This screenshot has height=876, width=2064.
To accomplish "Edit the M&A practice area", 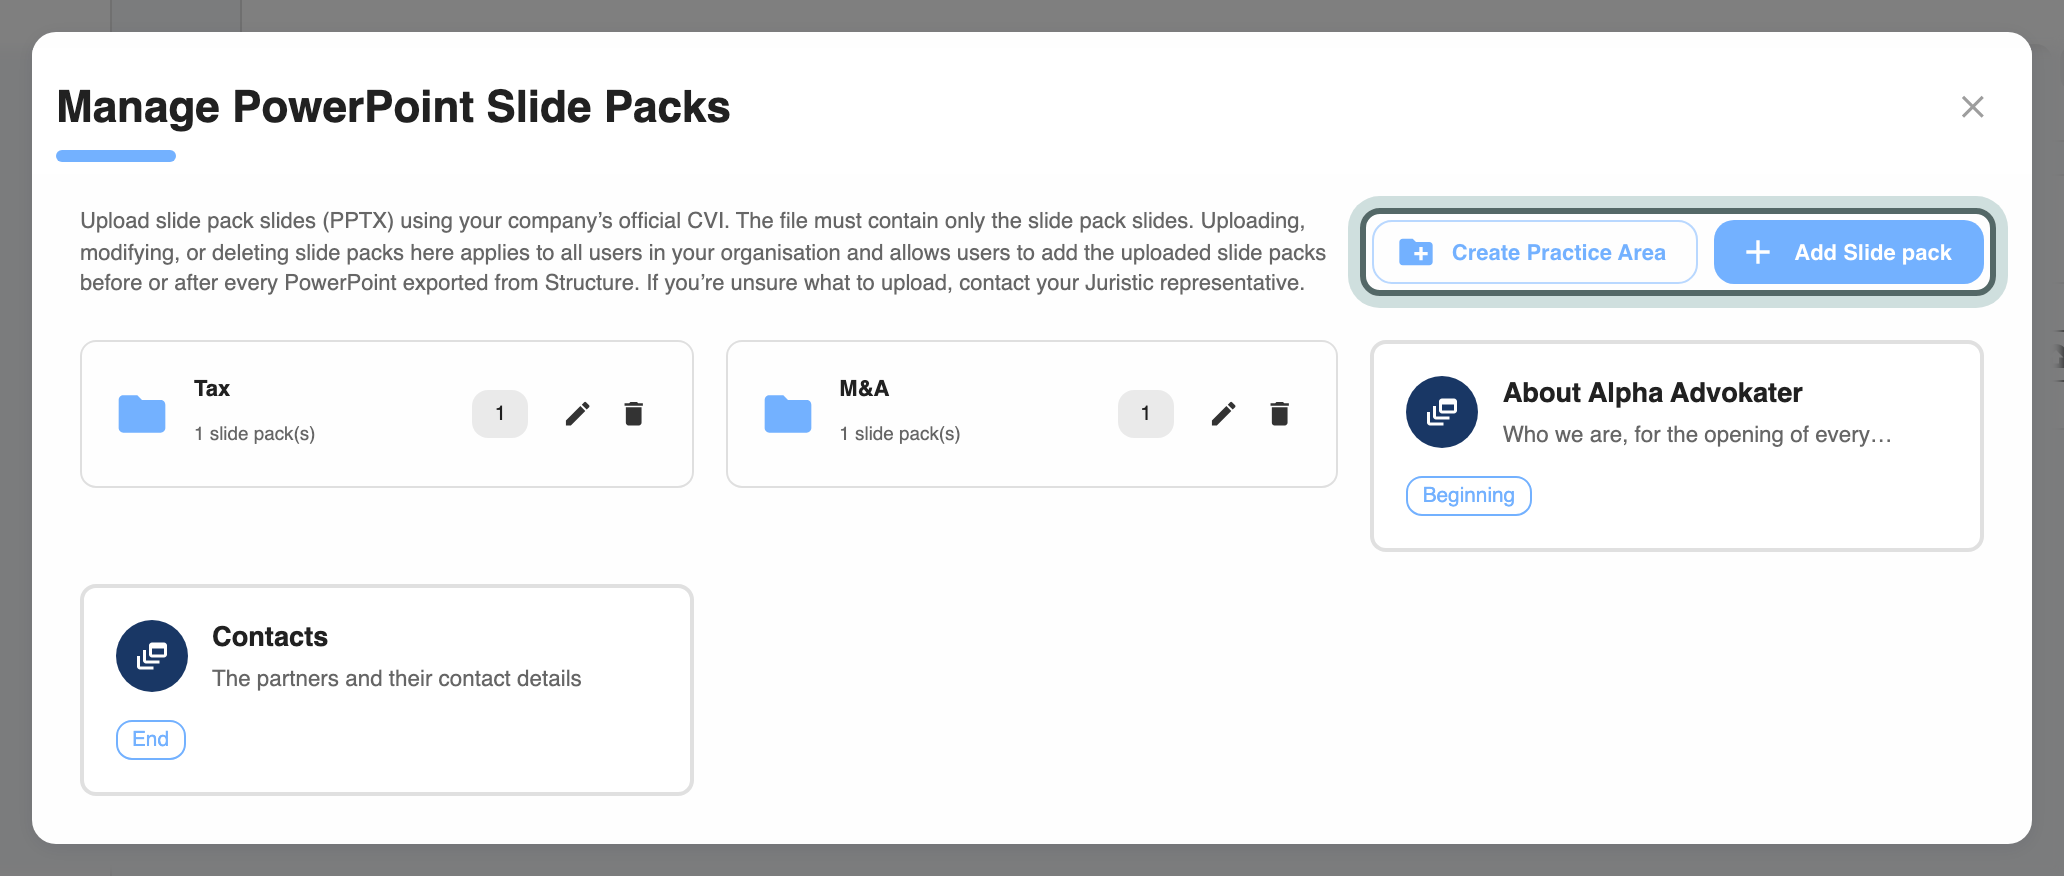I will (1224, 414).
